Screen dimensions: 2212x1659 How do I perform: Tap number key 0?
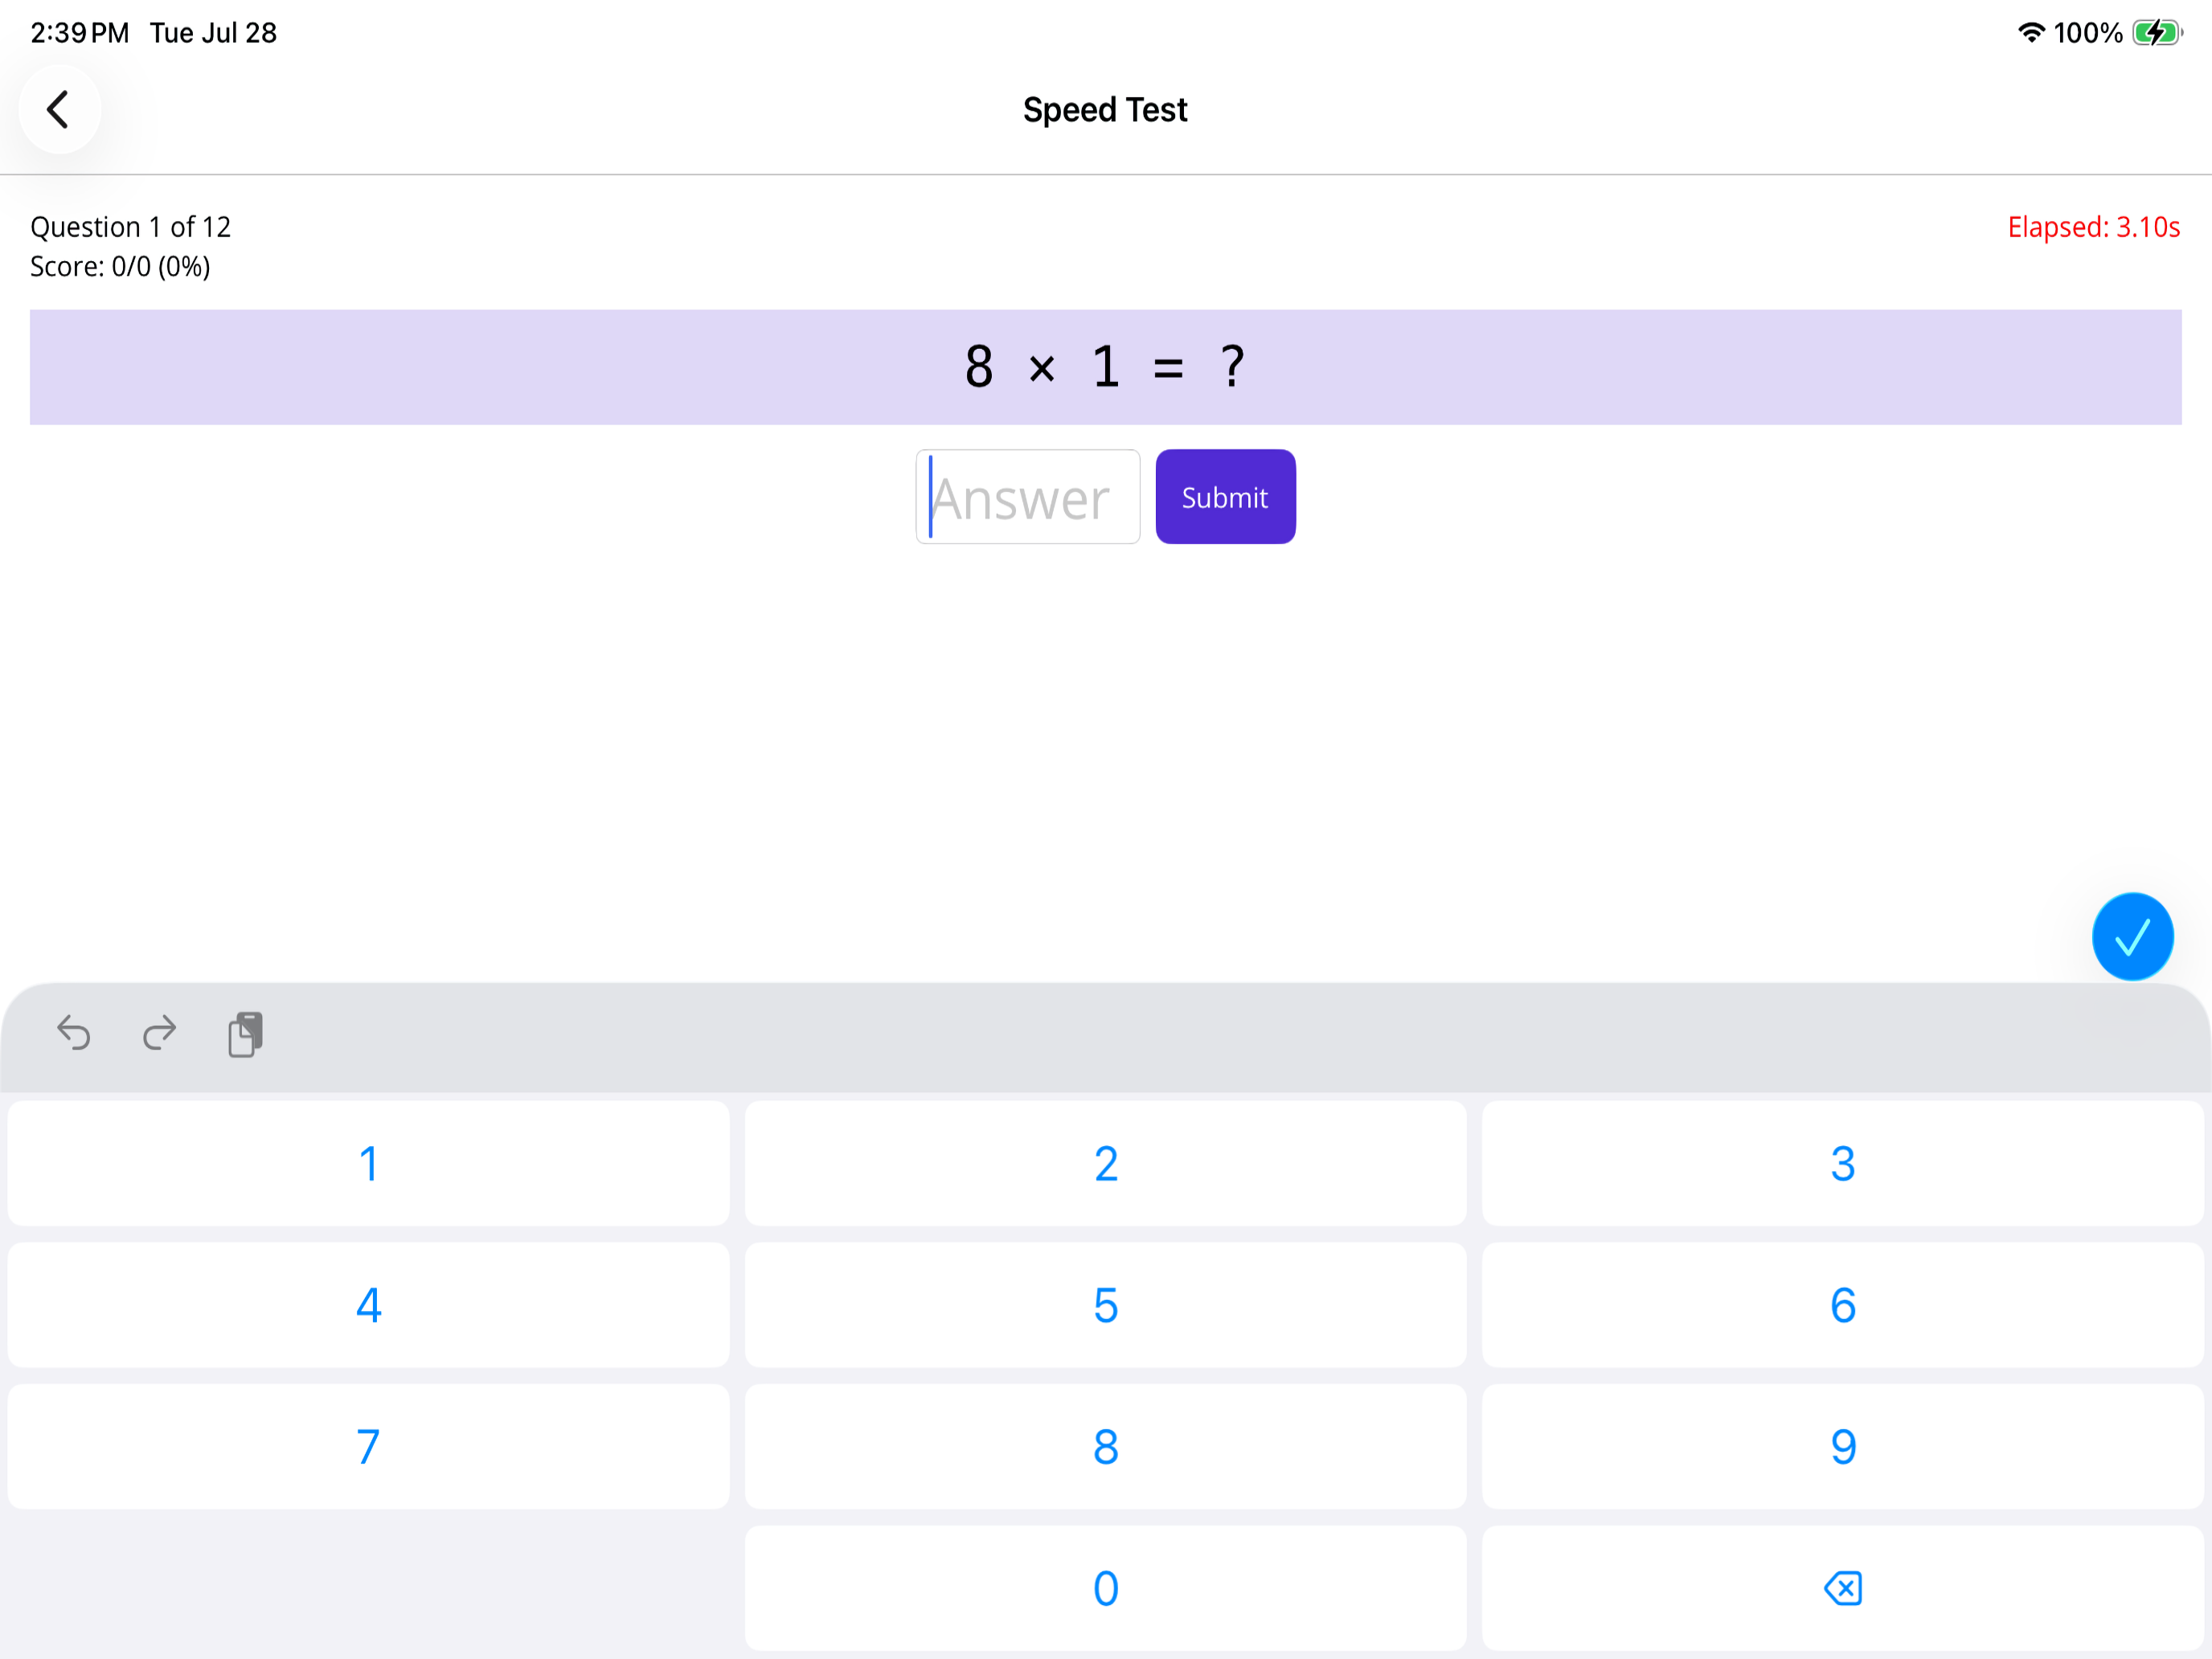[1105, 1587]
